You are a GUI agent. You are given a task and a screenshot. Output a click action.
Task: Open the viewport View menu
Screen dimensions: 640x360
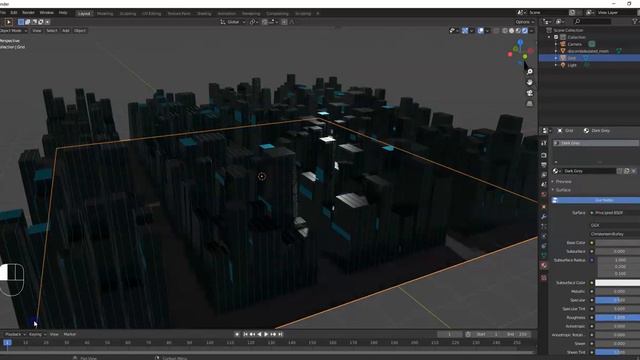(x=37, y=31)
